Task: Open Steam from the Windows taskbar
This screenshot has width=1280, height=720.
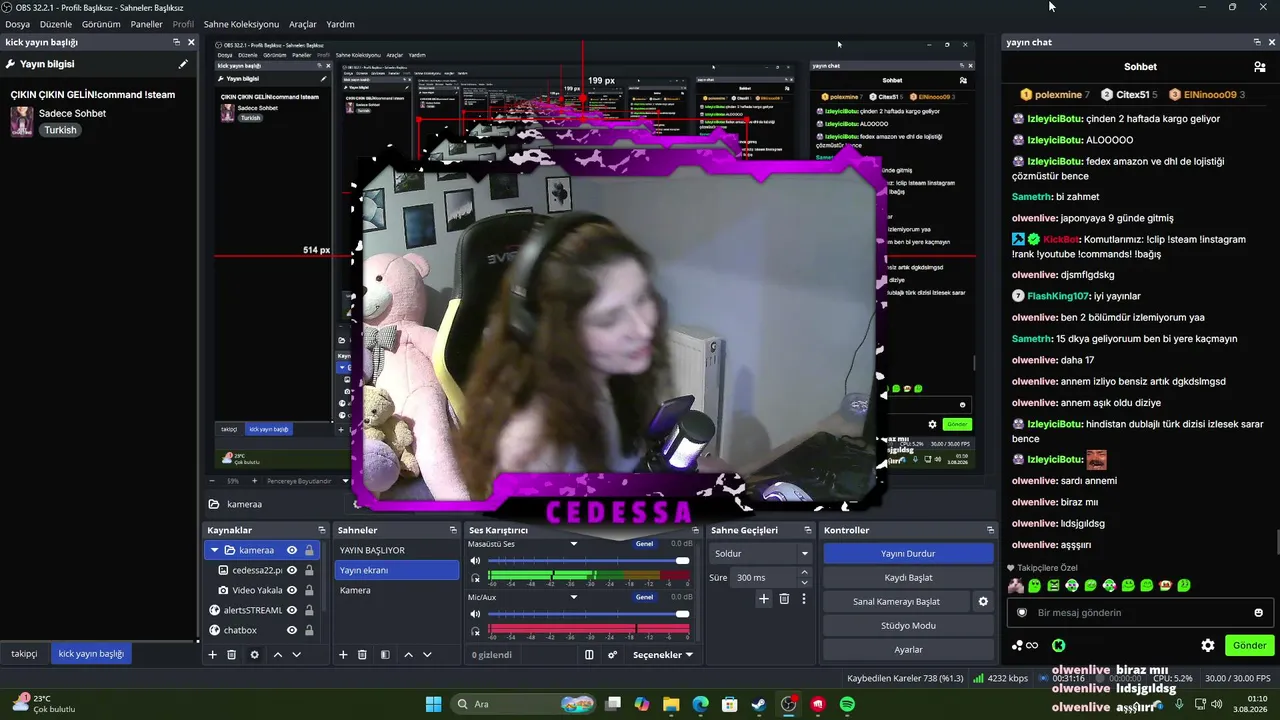Action: tap(759, 704)
